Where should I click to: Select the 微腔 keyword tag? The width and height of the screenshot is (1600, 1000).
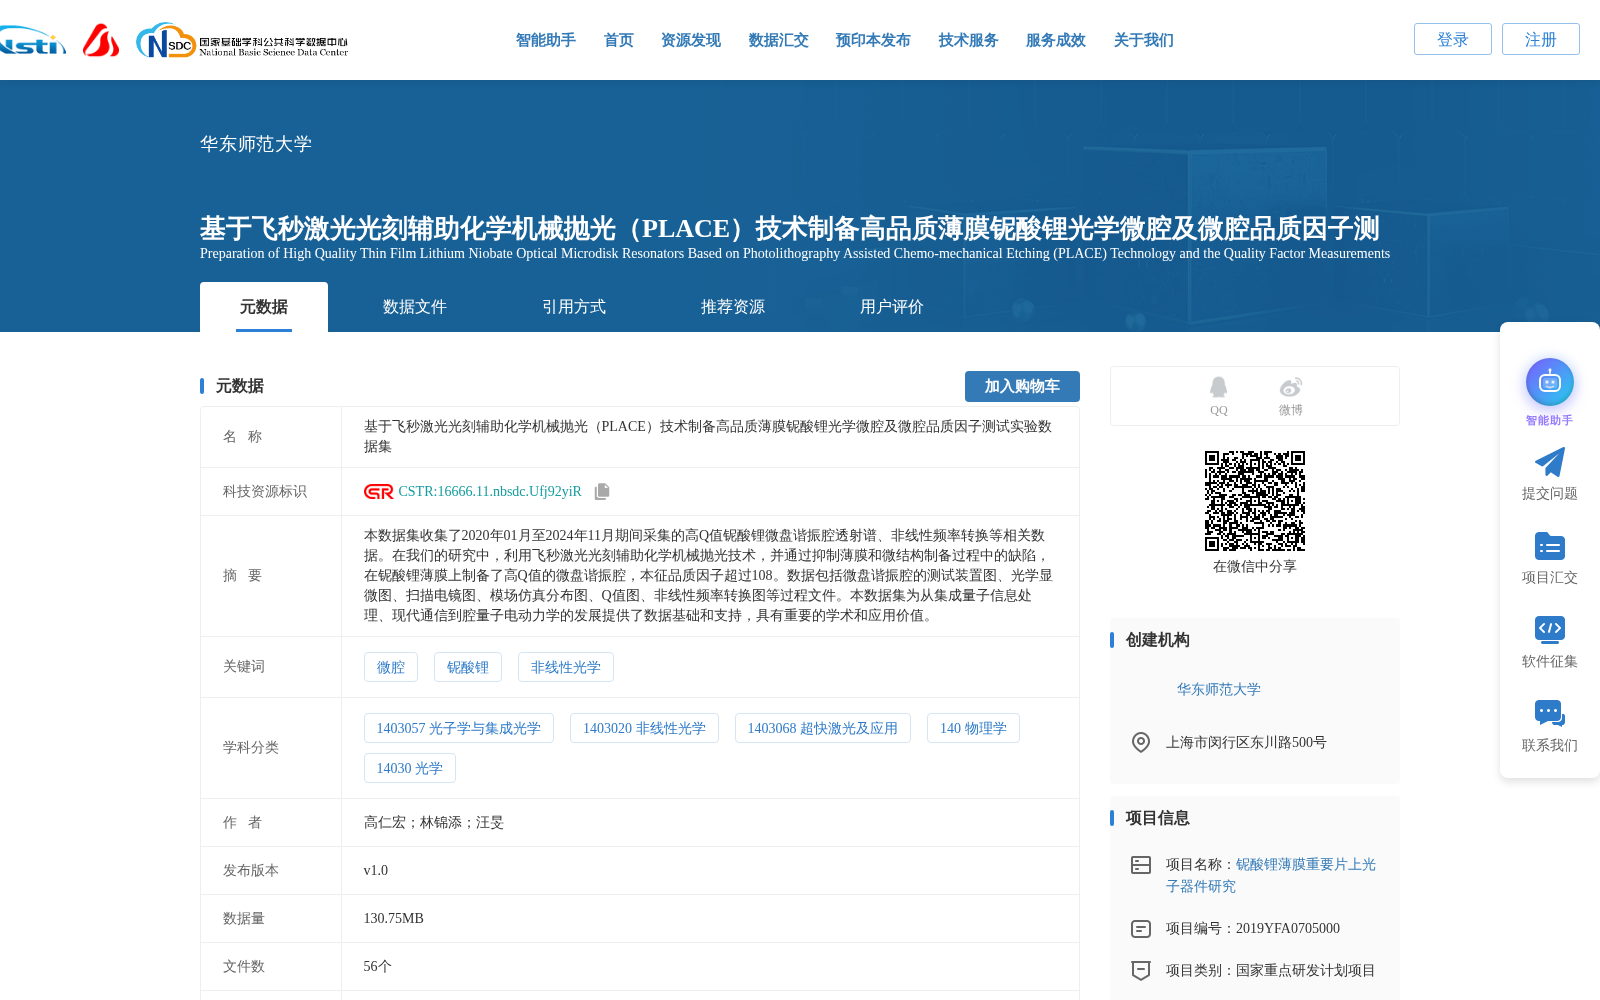(x=391, y=667)
